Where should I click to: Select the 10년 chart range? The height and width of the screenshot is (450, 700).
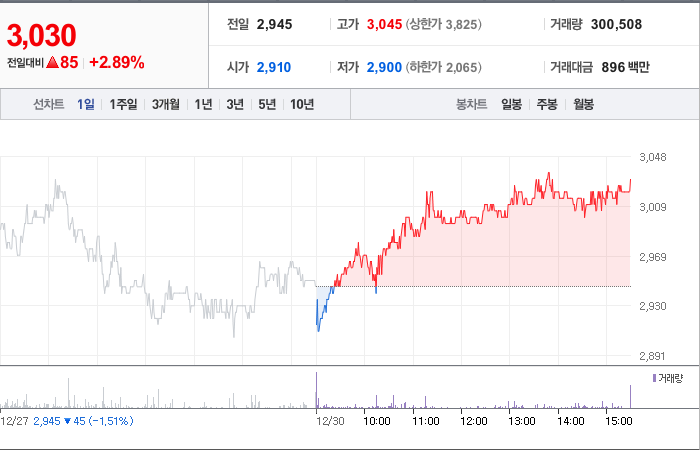(x=302, y=104)
